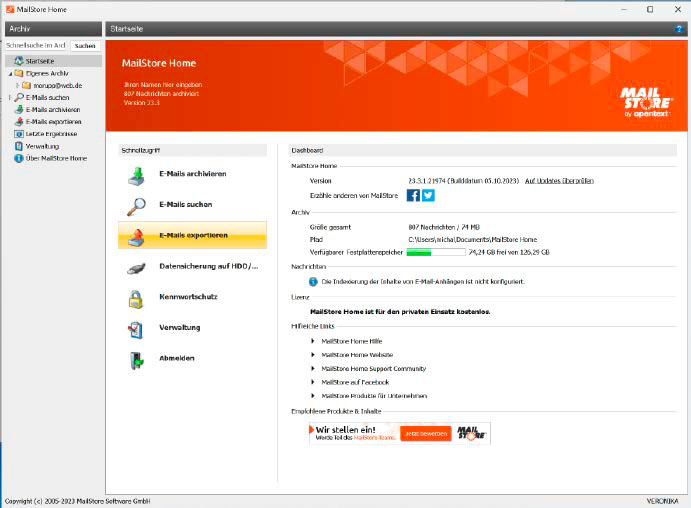The image size is (691, 508).
Task: Click the Eigenes Archiv folder icon
Action: pos(19,73)
